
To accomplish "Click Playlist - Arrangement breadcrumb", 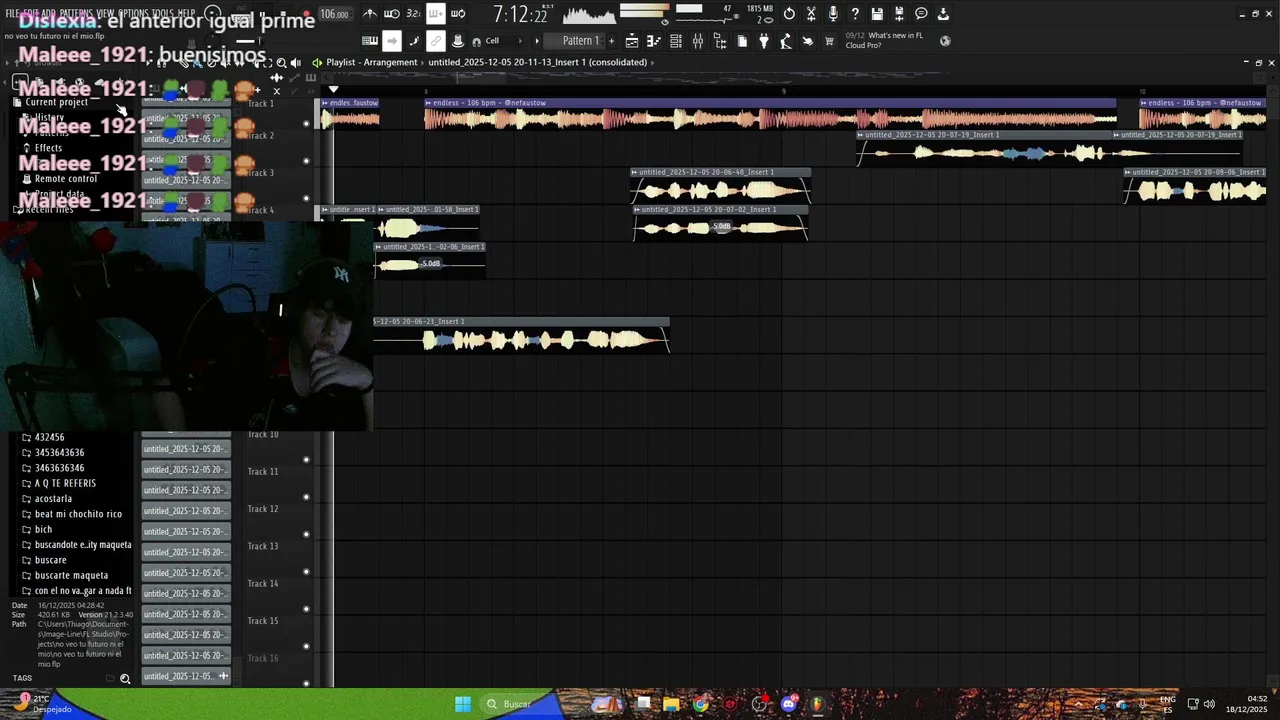I will pos(372,62).
